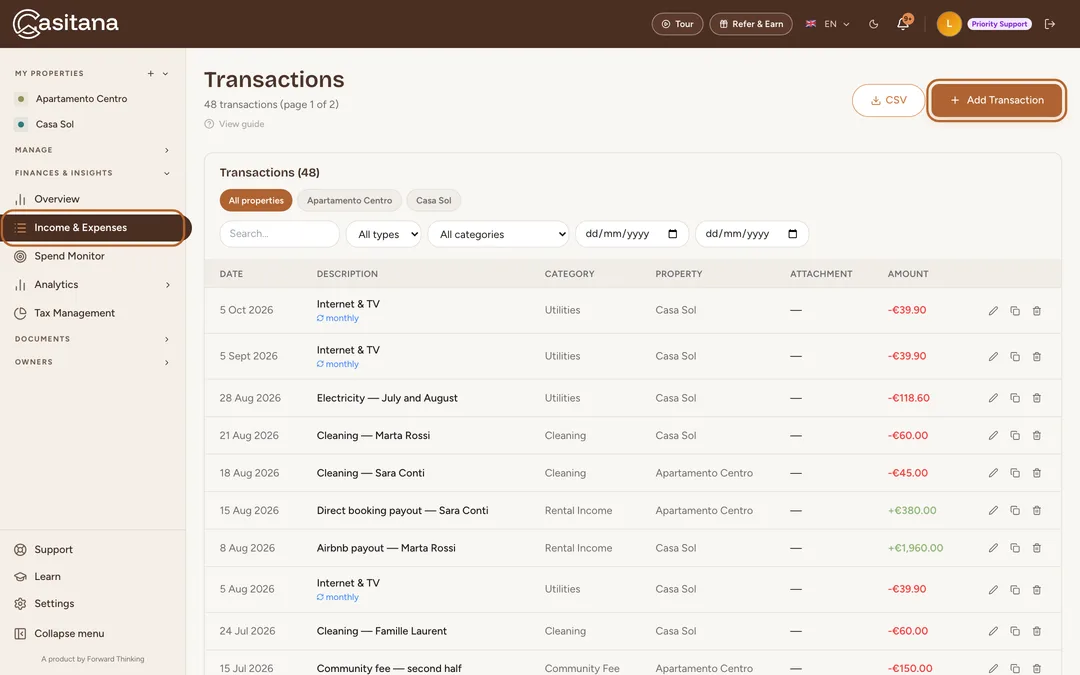The height and width of the screenshot is (675, 1080).
Task: Delete the Cleaning — Marta Rossi transaction
Action: (1037, 435)
